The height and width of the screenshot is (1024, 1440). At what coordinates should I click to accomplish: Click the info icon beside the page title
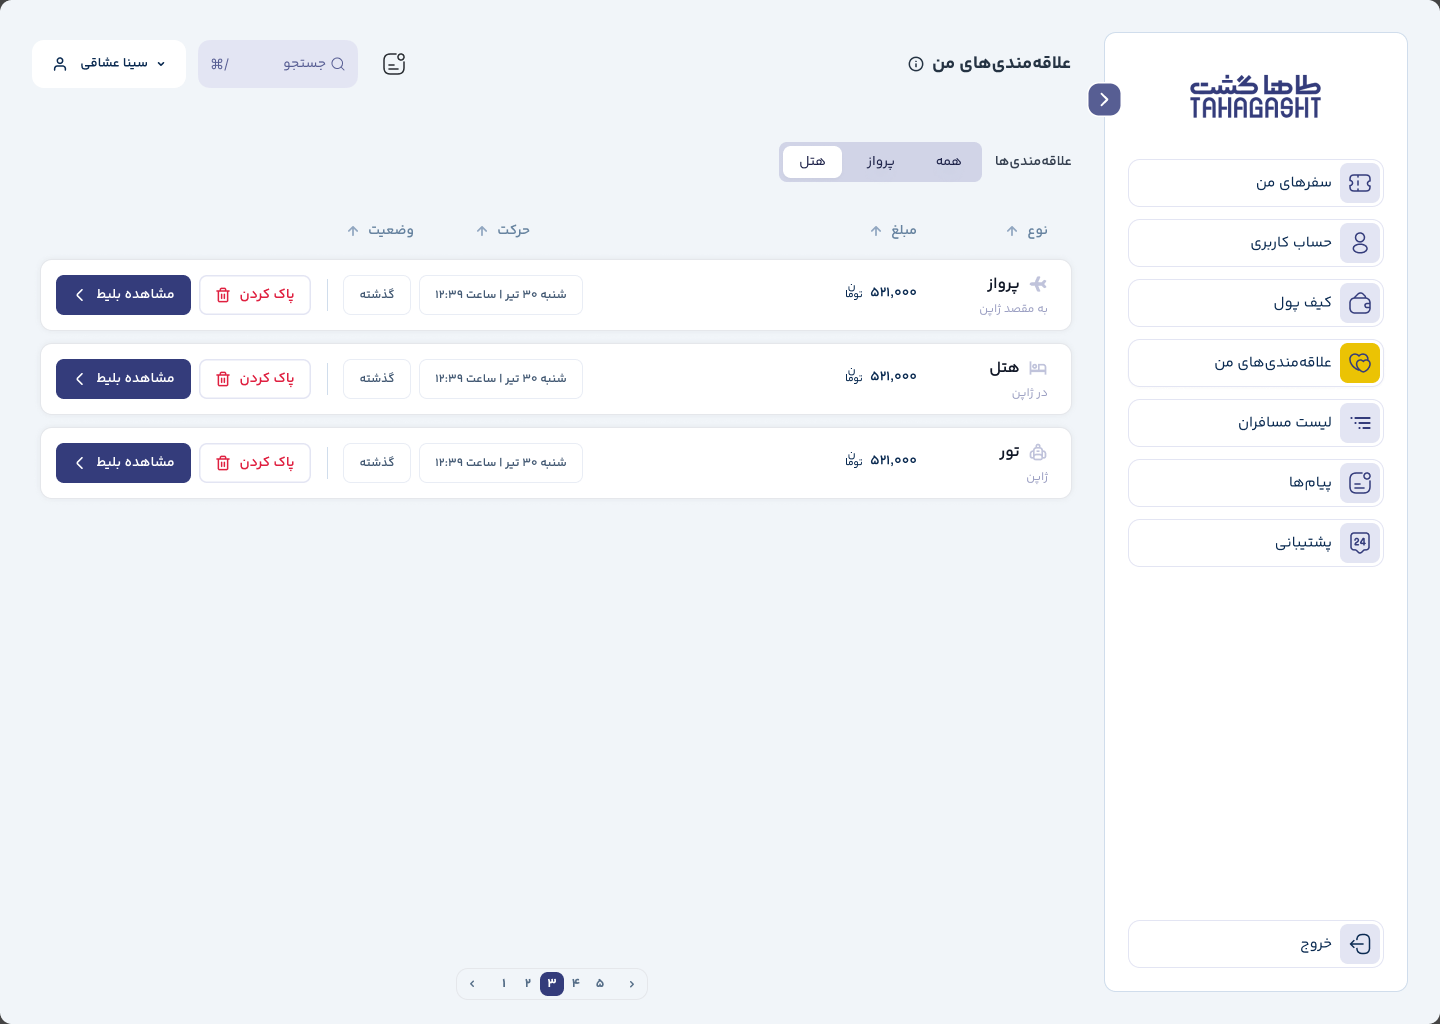click(915, 64)
